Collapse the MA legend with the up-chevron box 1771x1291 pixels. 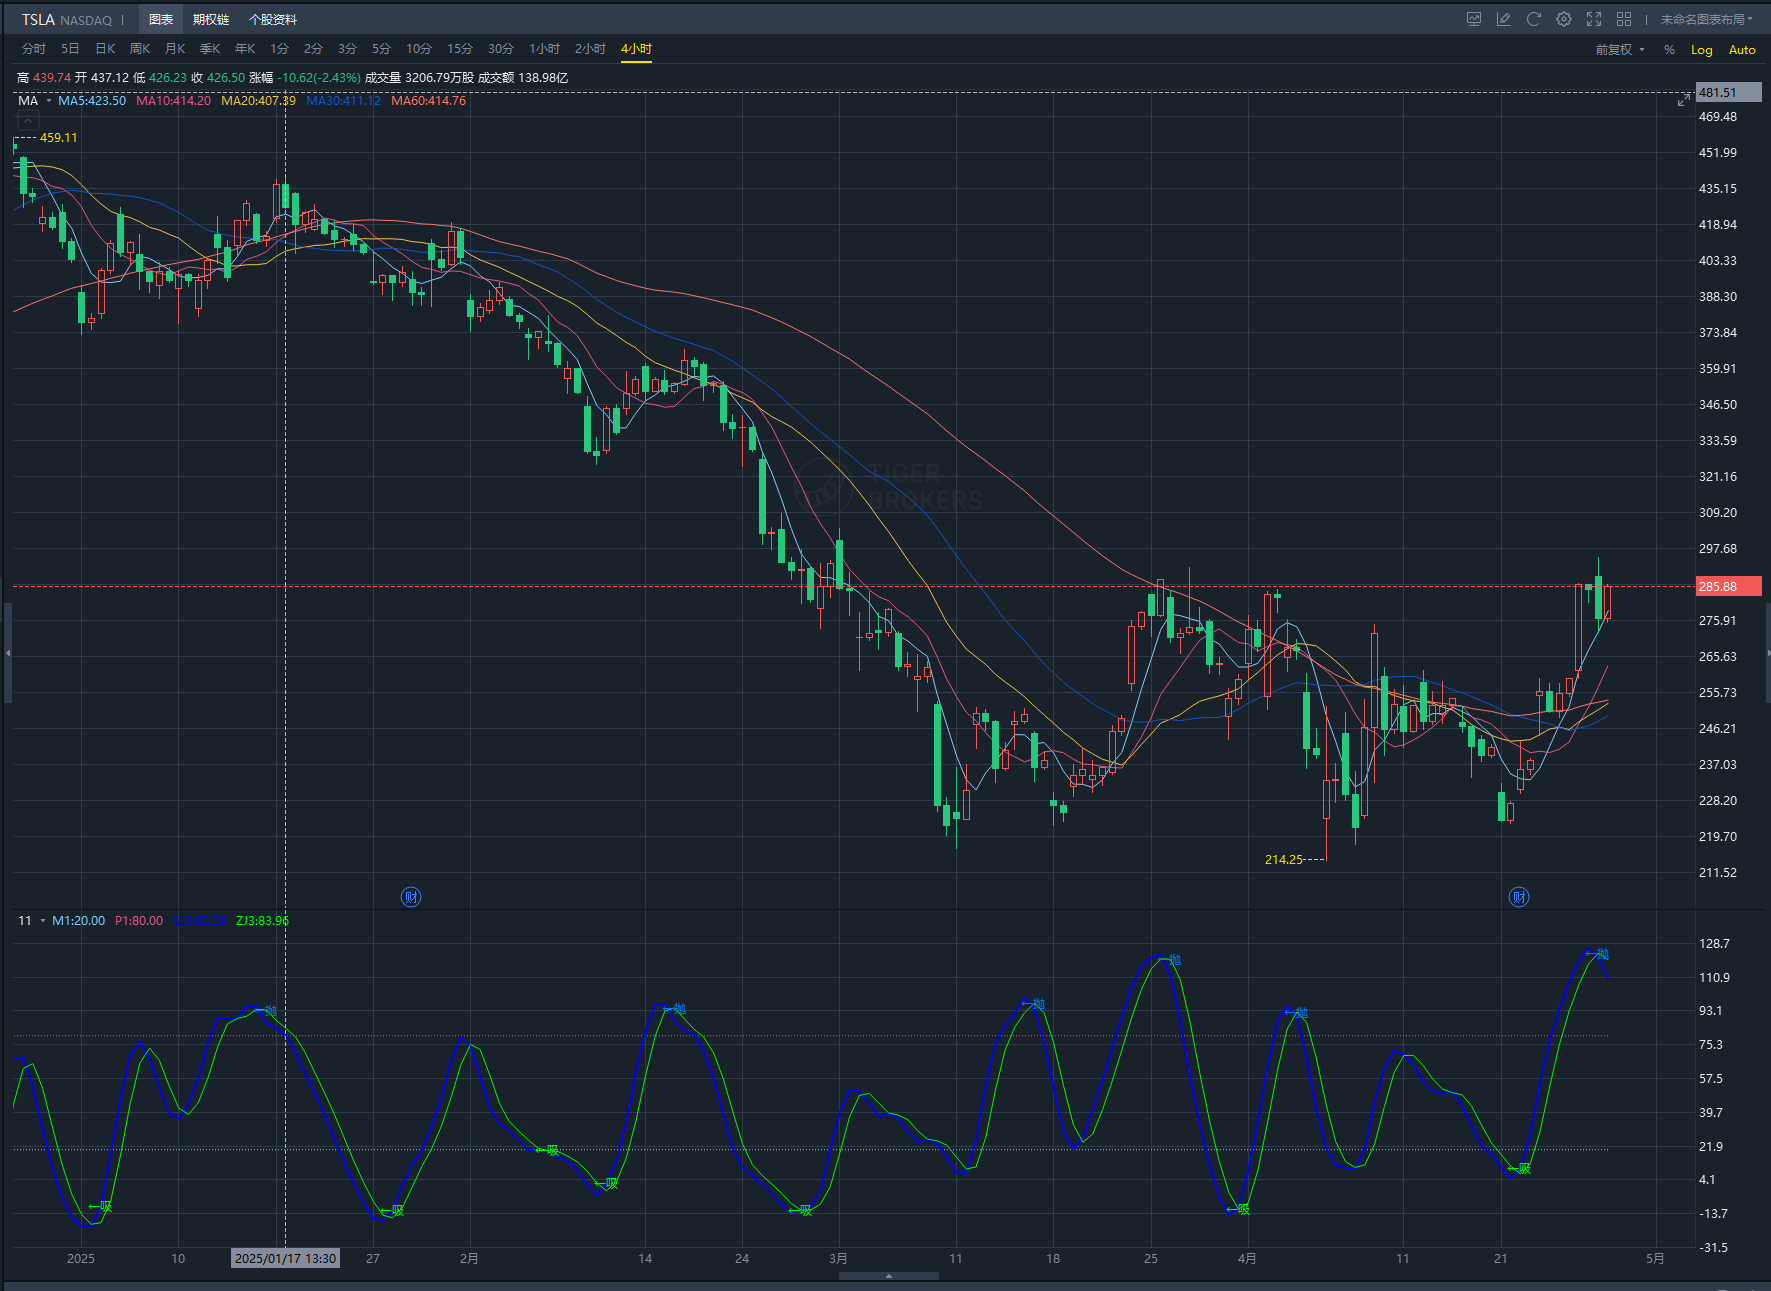tap(28, 120)
